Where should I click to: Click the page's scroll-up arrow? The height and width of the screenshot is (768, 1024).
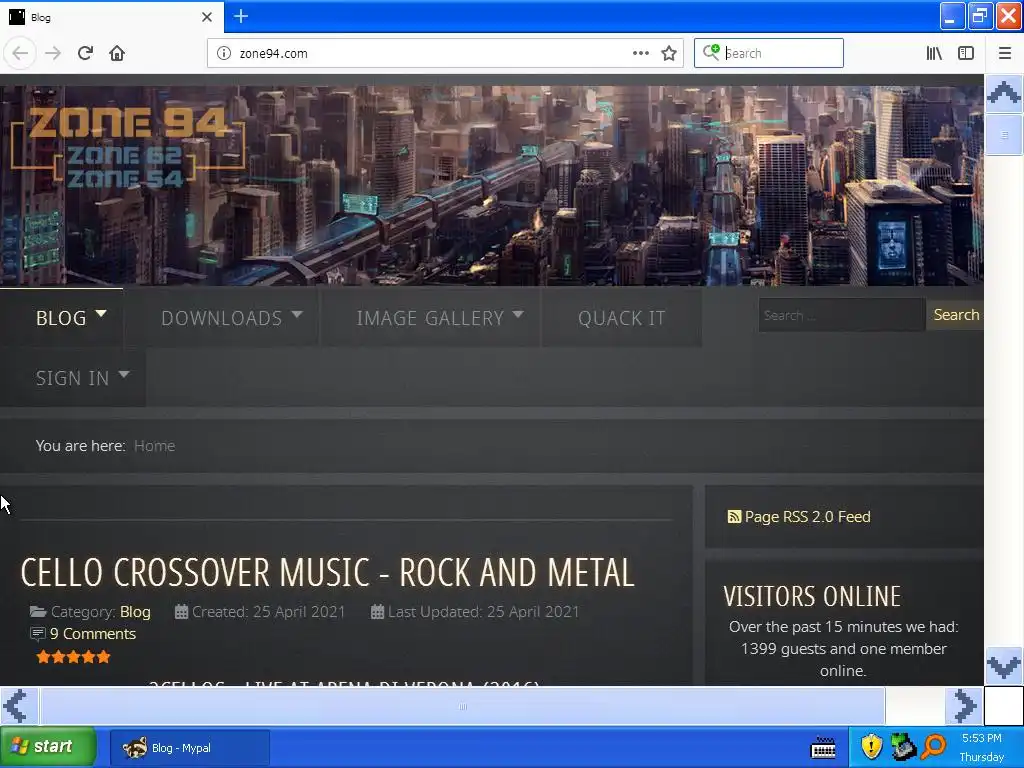click(1004, 93)
